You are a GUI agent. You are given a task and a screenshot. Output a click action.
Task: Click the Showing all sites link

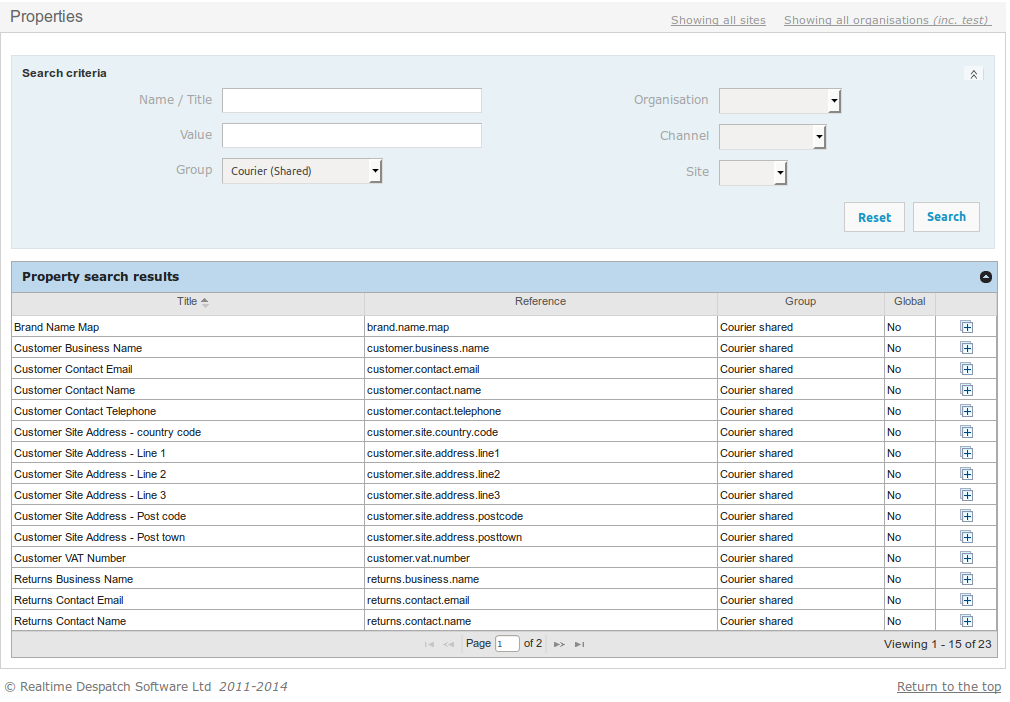pyautogui.click(x=718, y=20)
